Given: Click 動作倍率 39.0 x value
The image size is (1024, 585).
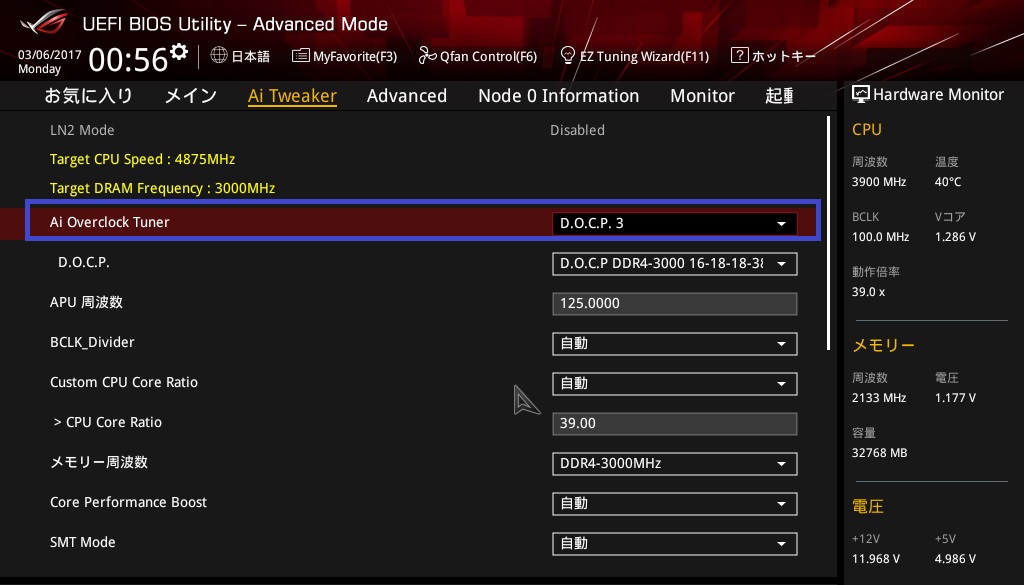Looking at the screenshot, I should click(x=869, y=292).
